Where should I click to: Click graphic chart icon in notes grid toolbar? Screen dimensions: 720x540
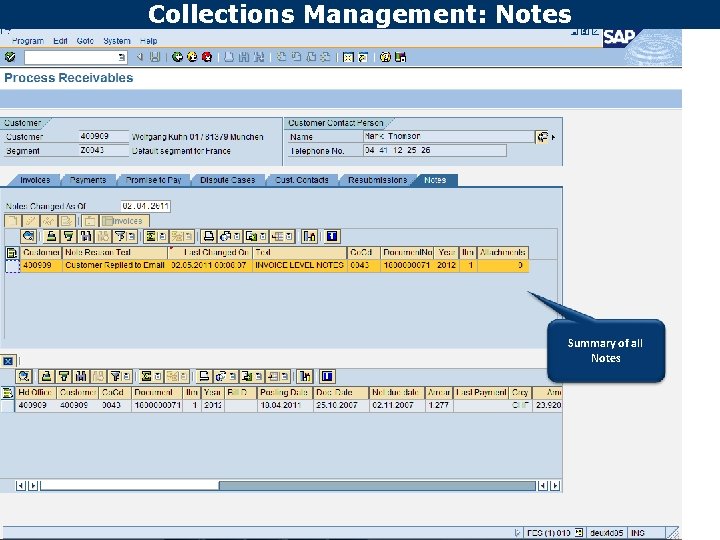click(310, 236)
